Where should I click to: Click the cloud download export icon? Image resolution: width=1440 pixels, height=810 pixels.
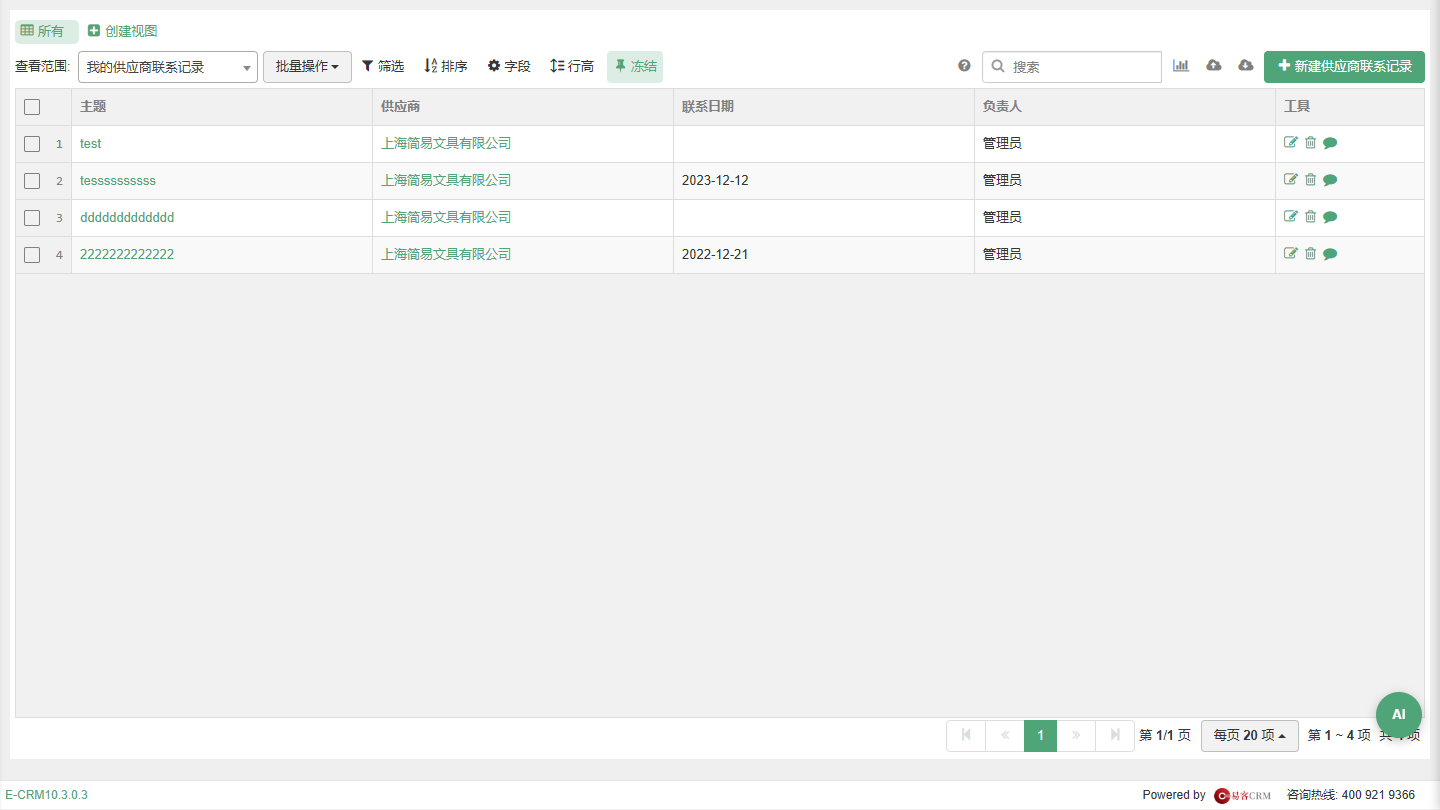click(x=1246, y=66)
